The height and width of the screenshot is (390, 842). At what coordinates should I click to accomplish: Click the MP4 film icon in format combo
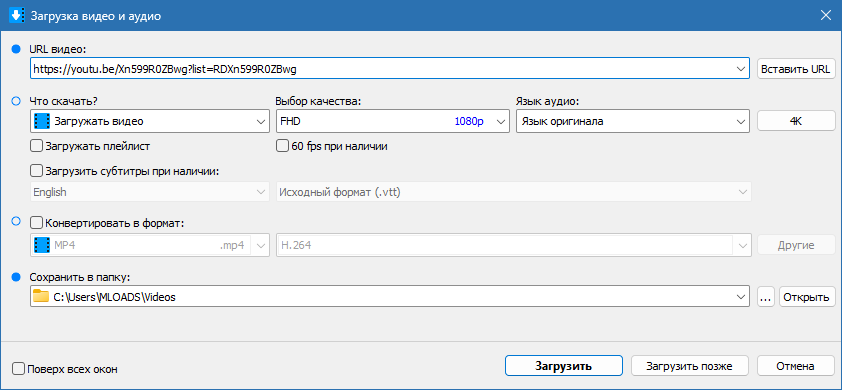pyautogui.click(x=41, y=245)
